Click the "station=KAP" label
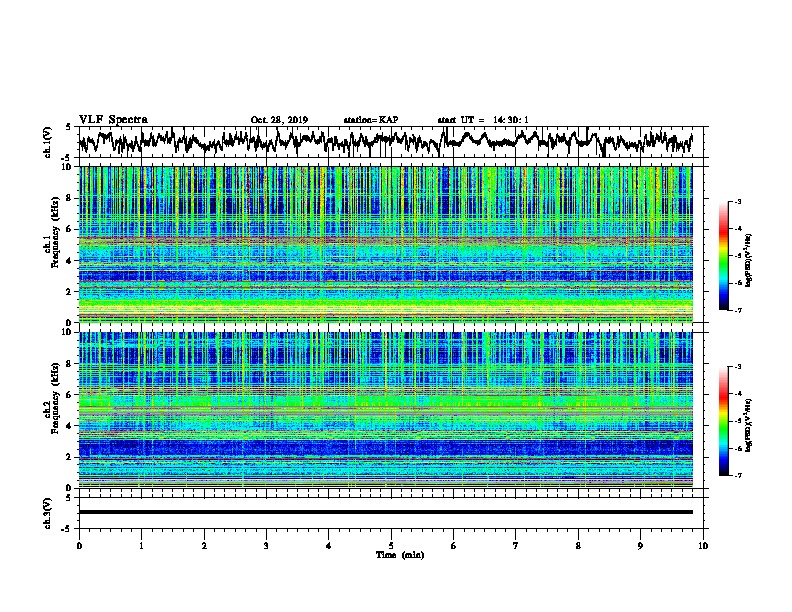Image resolution: width=792 pixels, height=612 pixels. pyautogui.click(x=371, y=120)
